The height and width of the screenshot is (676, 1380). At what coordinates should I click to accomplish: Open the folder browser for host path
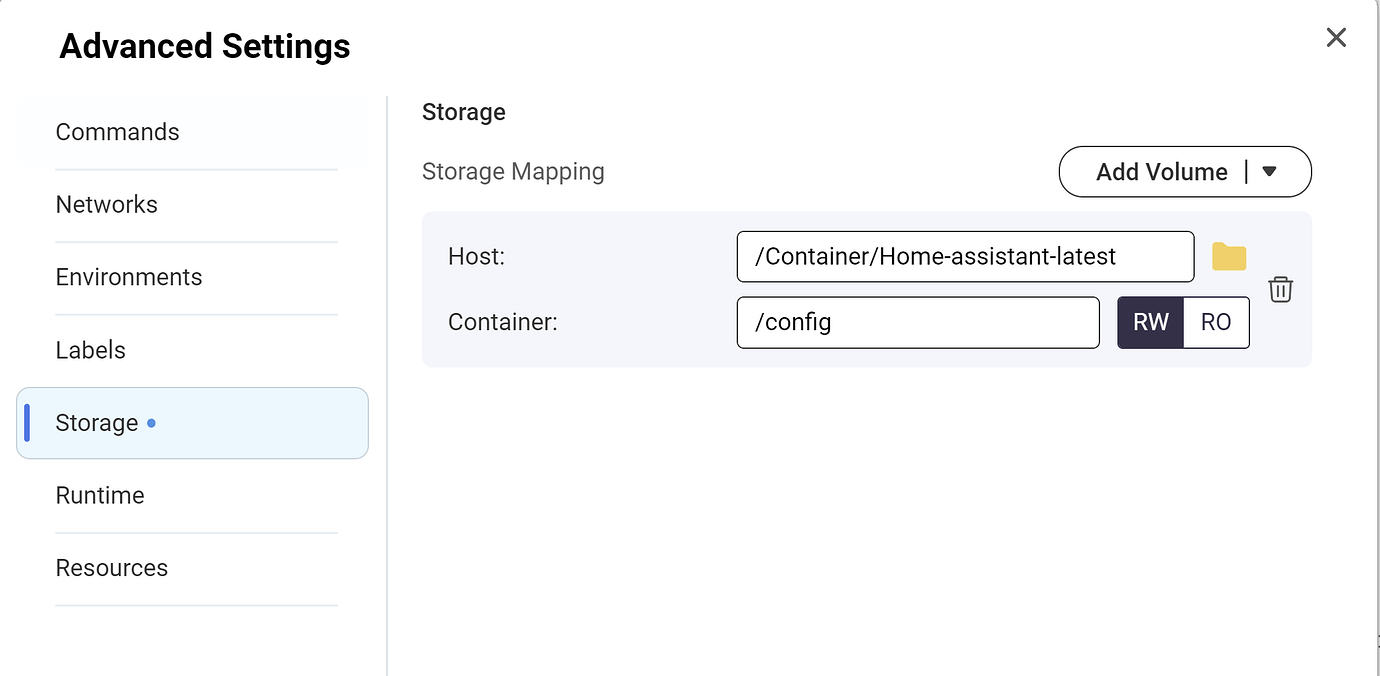1228,257
